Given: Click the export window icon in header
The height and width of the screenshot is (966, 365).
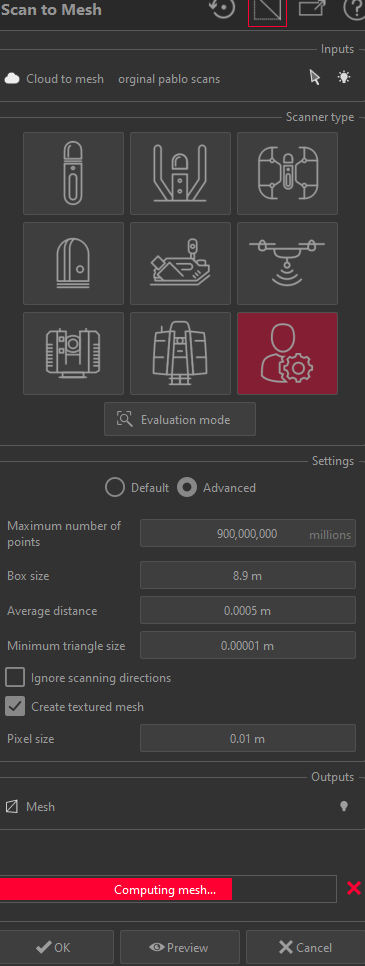Looking at the screenshot, I should tap(312, 9).
